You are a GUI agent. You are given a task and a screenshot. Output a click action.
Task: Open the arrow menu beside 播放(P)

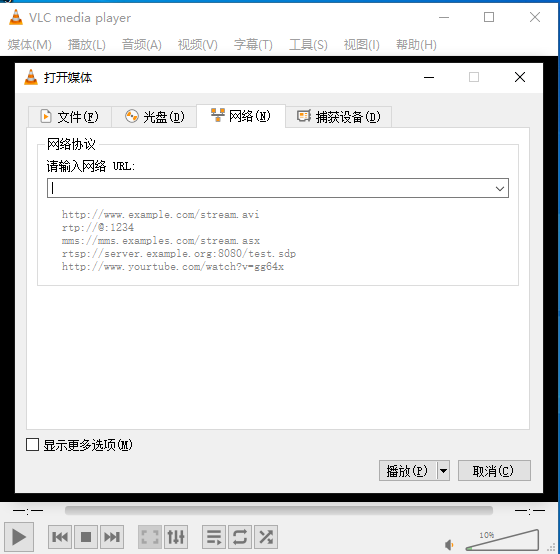point(443,471)
